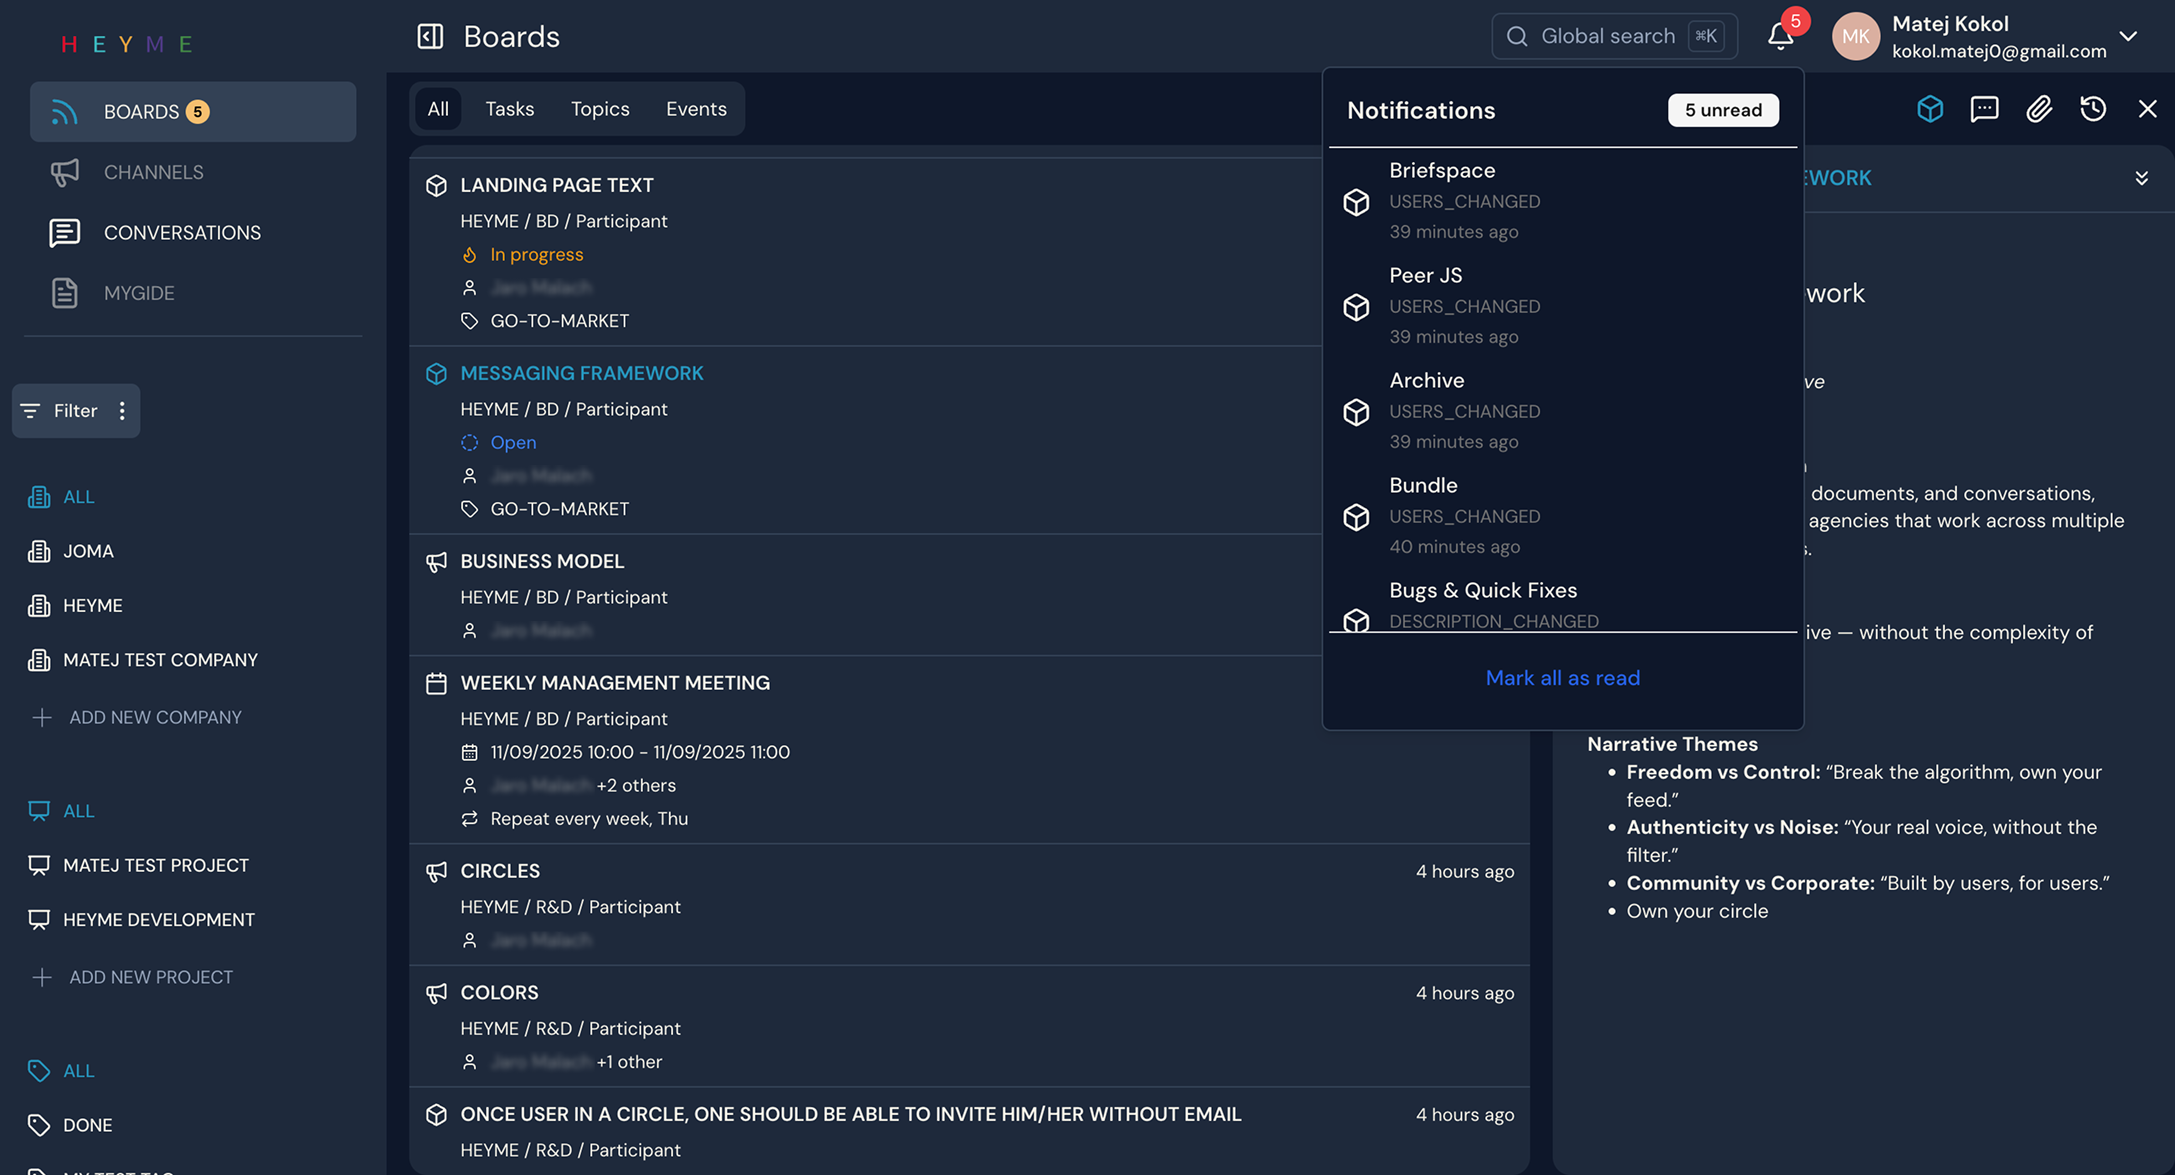Viewport: 2175px width, 1176px height.
Task: Switch to the Tasks tab
Action: 510,108
